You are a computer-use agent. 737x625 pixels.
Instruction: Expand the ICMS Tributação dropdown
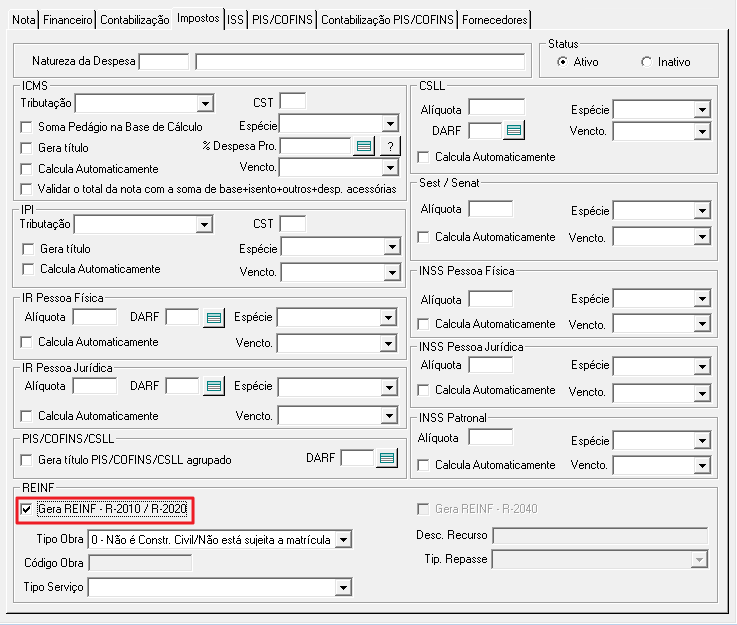pos(205,103)
